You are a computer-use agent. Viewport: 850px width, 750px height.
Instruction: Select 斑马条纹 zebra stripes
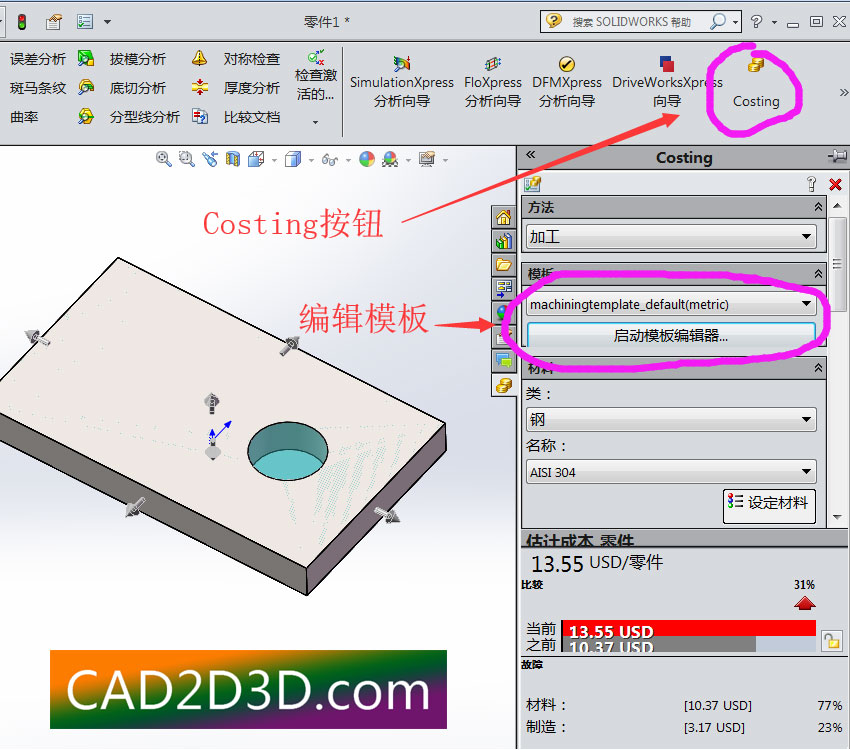coord(38,88)
